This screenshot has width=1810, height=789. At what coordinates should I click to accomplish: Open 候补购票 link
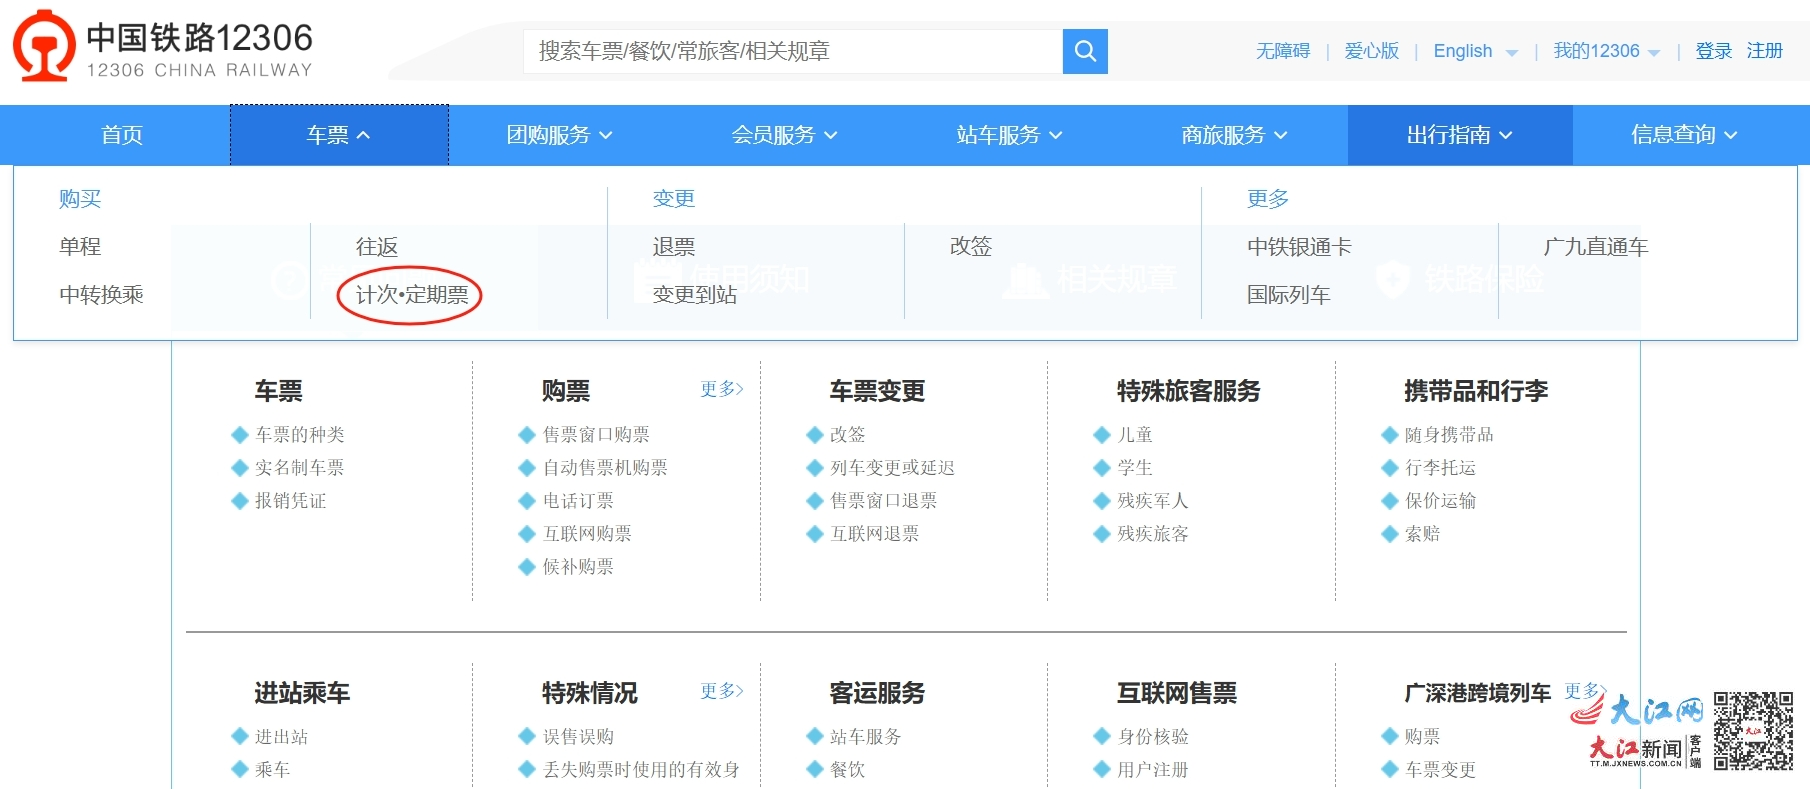(578, 566)
